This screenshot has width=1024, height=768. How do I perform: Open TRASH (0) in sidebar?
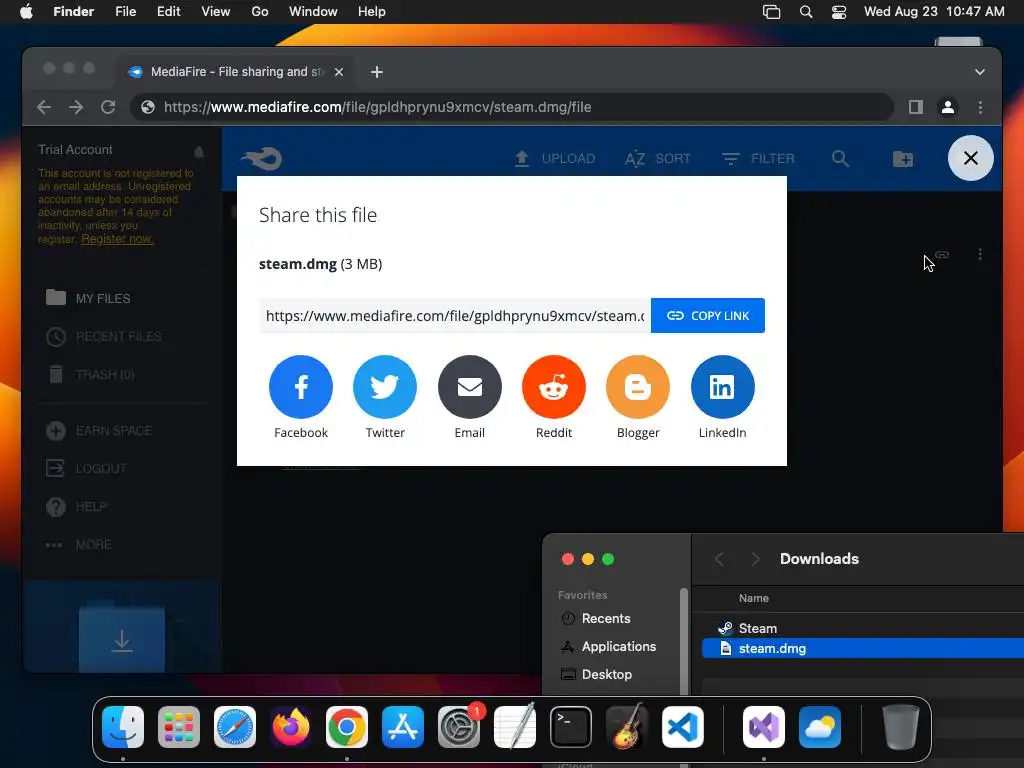[91, 374]
